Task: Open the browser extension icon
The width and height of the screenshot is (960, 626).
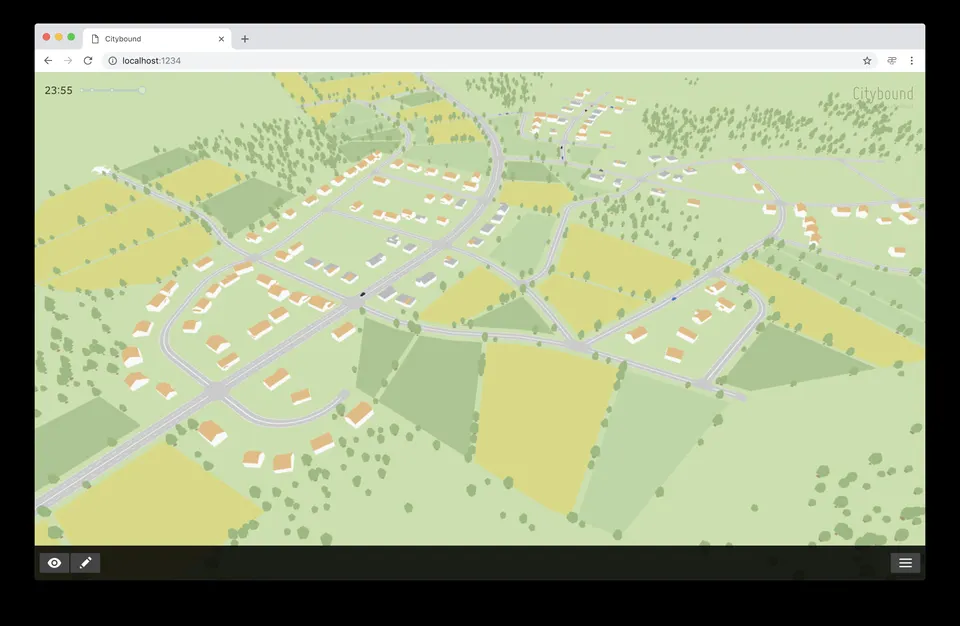Action: pyautogui.click(x=891, y=61)
